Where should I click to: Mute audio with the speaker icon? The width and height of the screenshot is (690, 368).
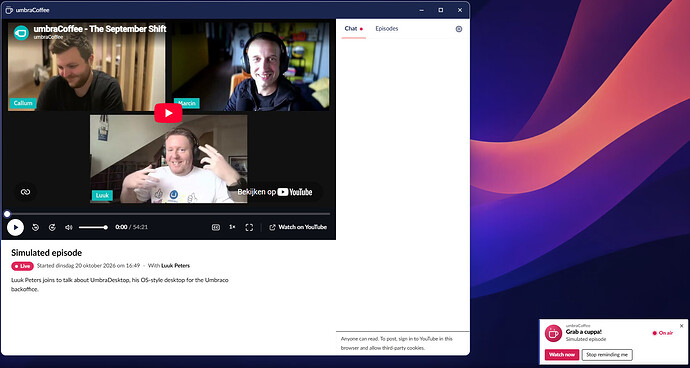[69, 228]
